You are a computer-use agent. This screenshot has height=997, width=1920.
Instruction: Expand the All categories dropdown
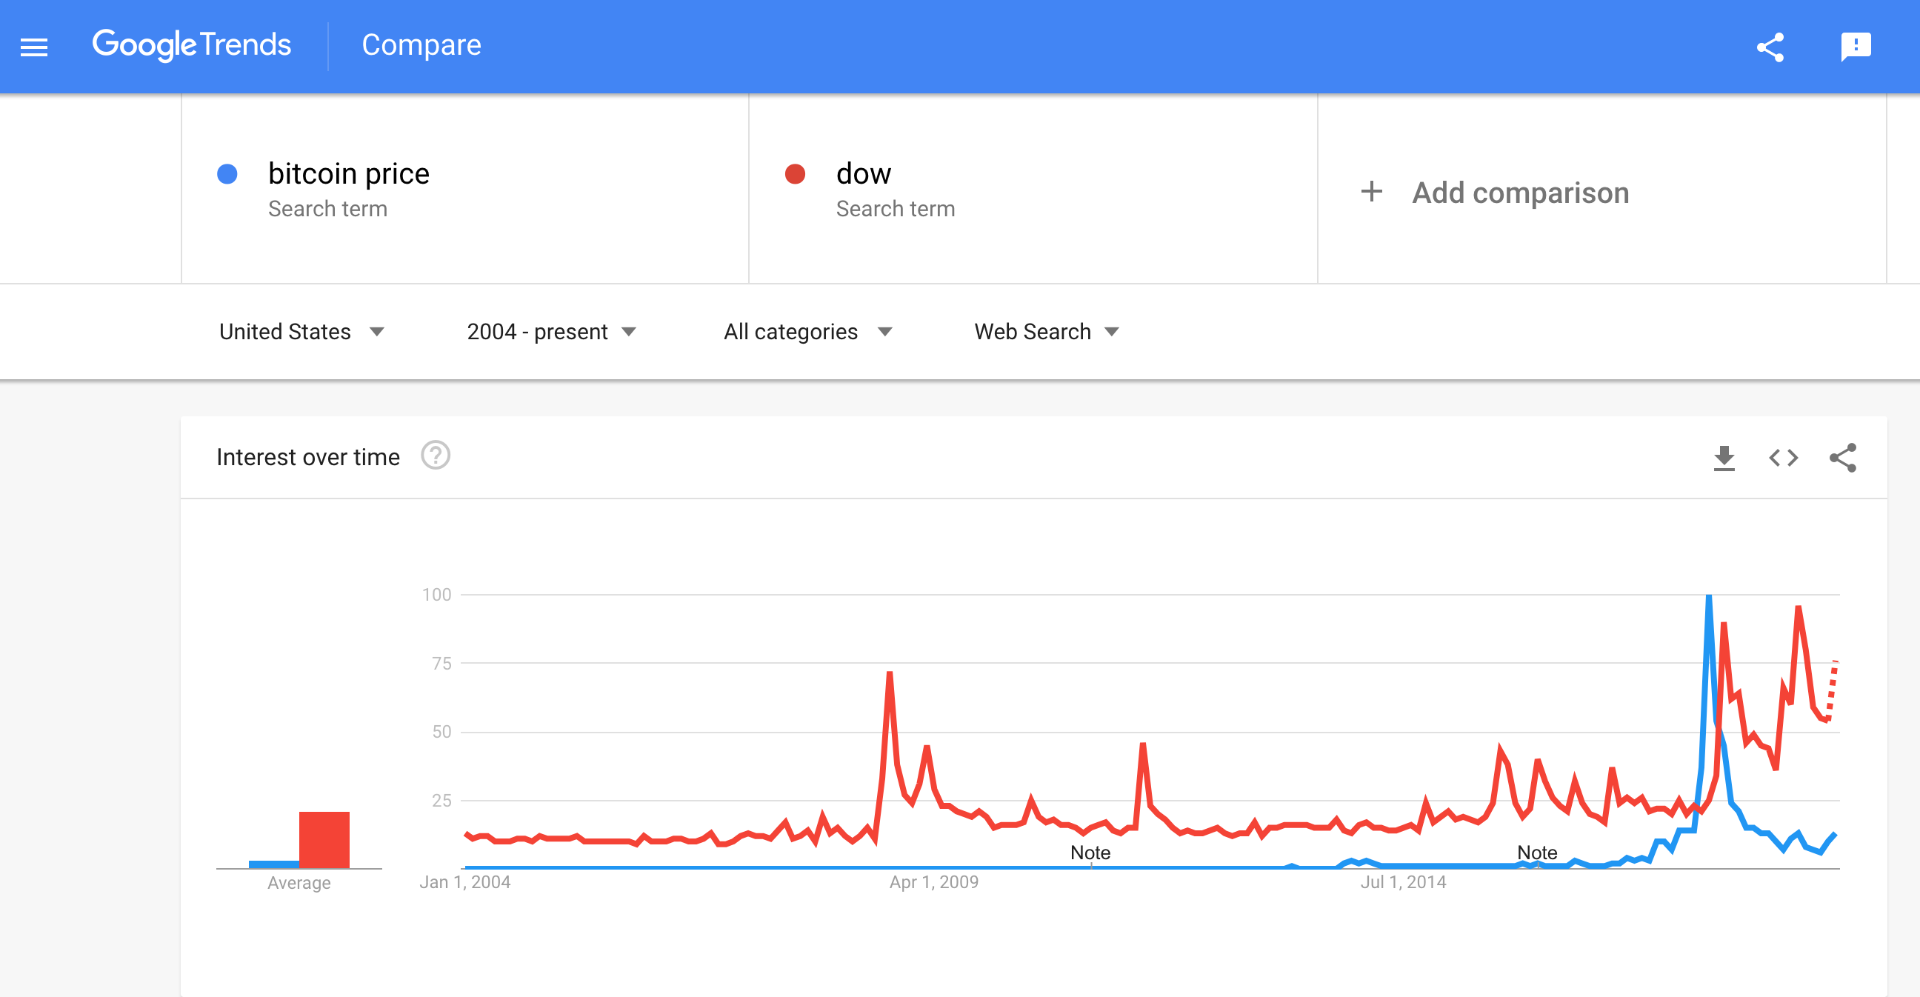[x=808, y=332]
